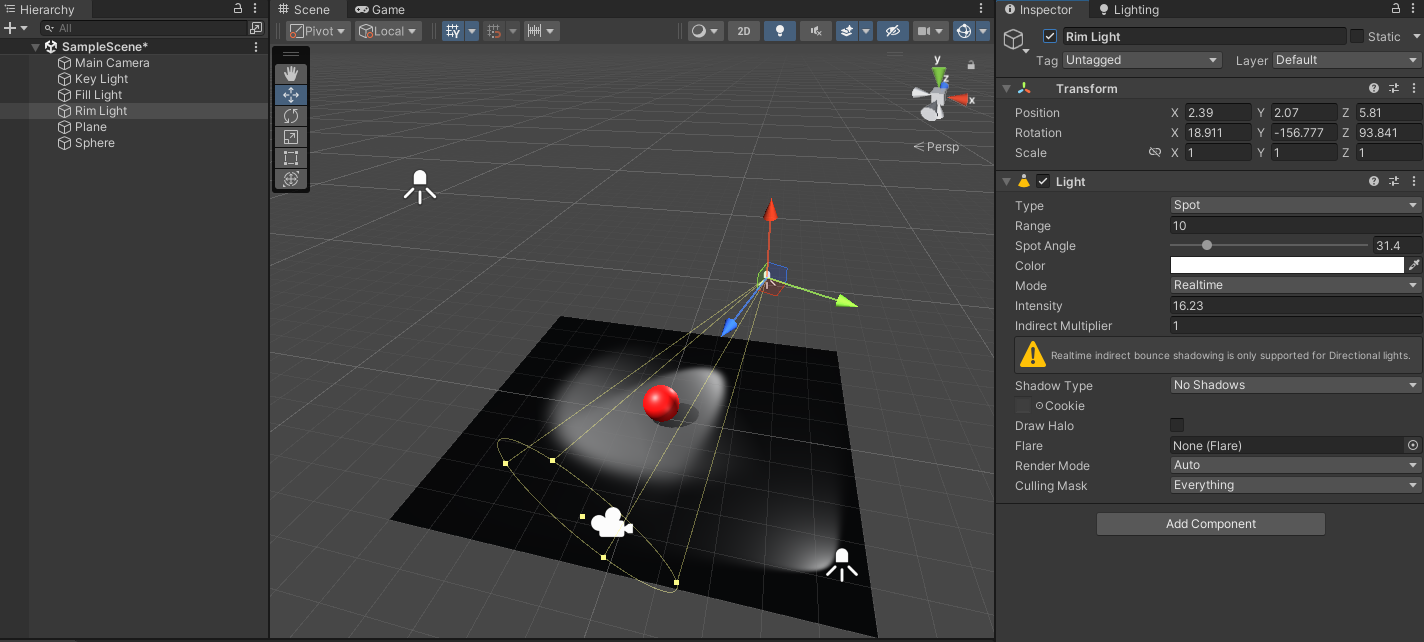Select the Hand tool
1424x642 pixels.
pyautogui.click(x=290, y=72)
